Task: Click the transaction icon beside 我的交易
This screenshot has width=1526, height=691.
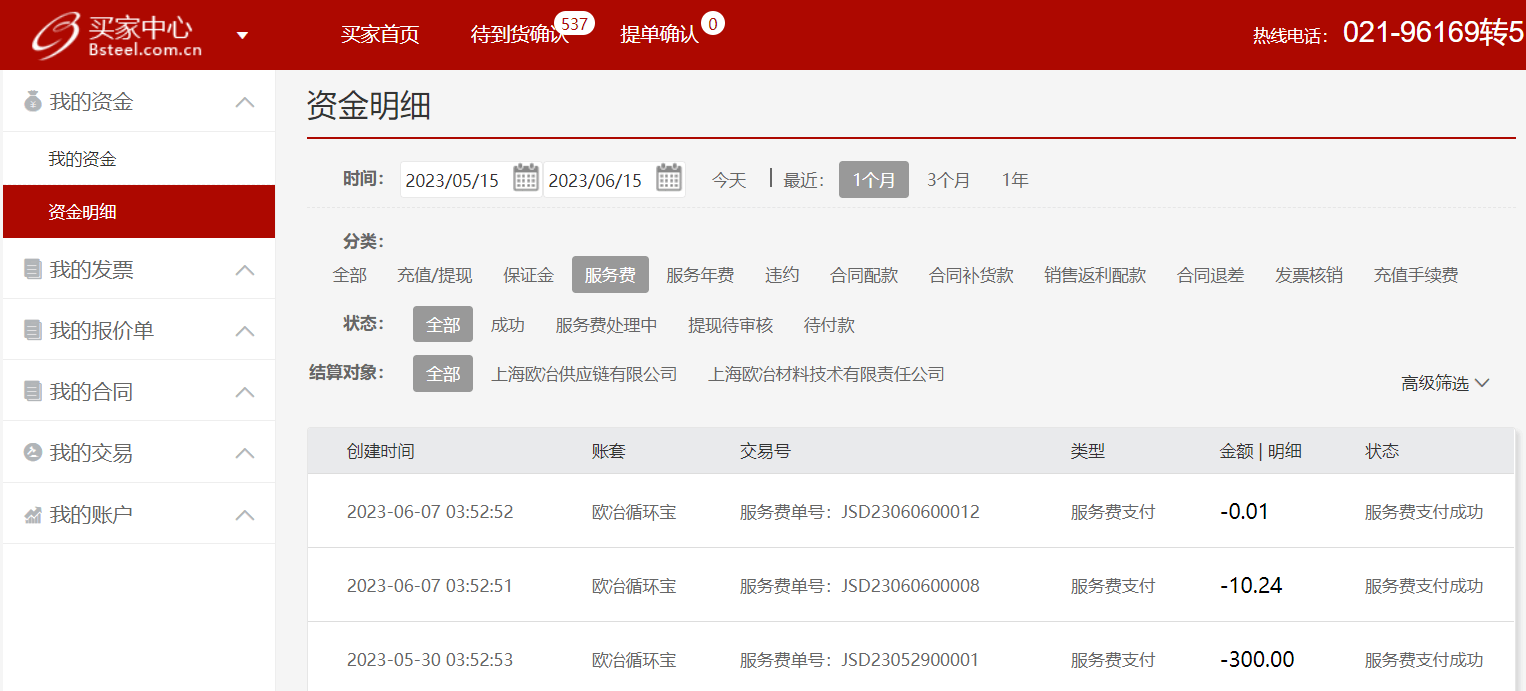Action: [x=32, y=453]
